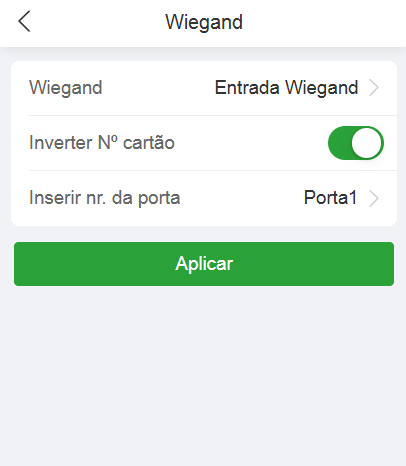The height and width of the screenshot is (466, 406).
Task: Open the Porta1 door selector
Action: tap(330, 198)
